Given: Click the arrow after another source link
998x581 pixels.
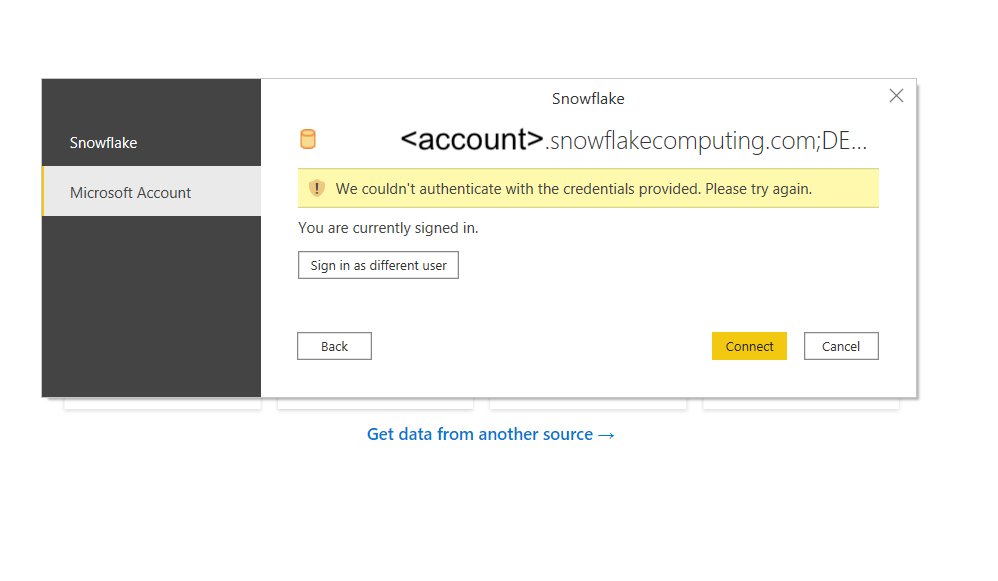Looking at the screenshot, I should (x=607, y=435).
